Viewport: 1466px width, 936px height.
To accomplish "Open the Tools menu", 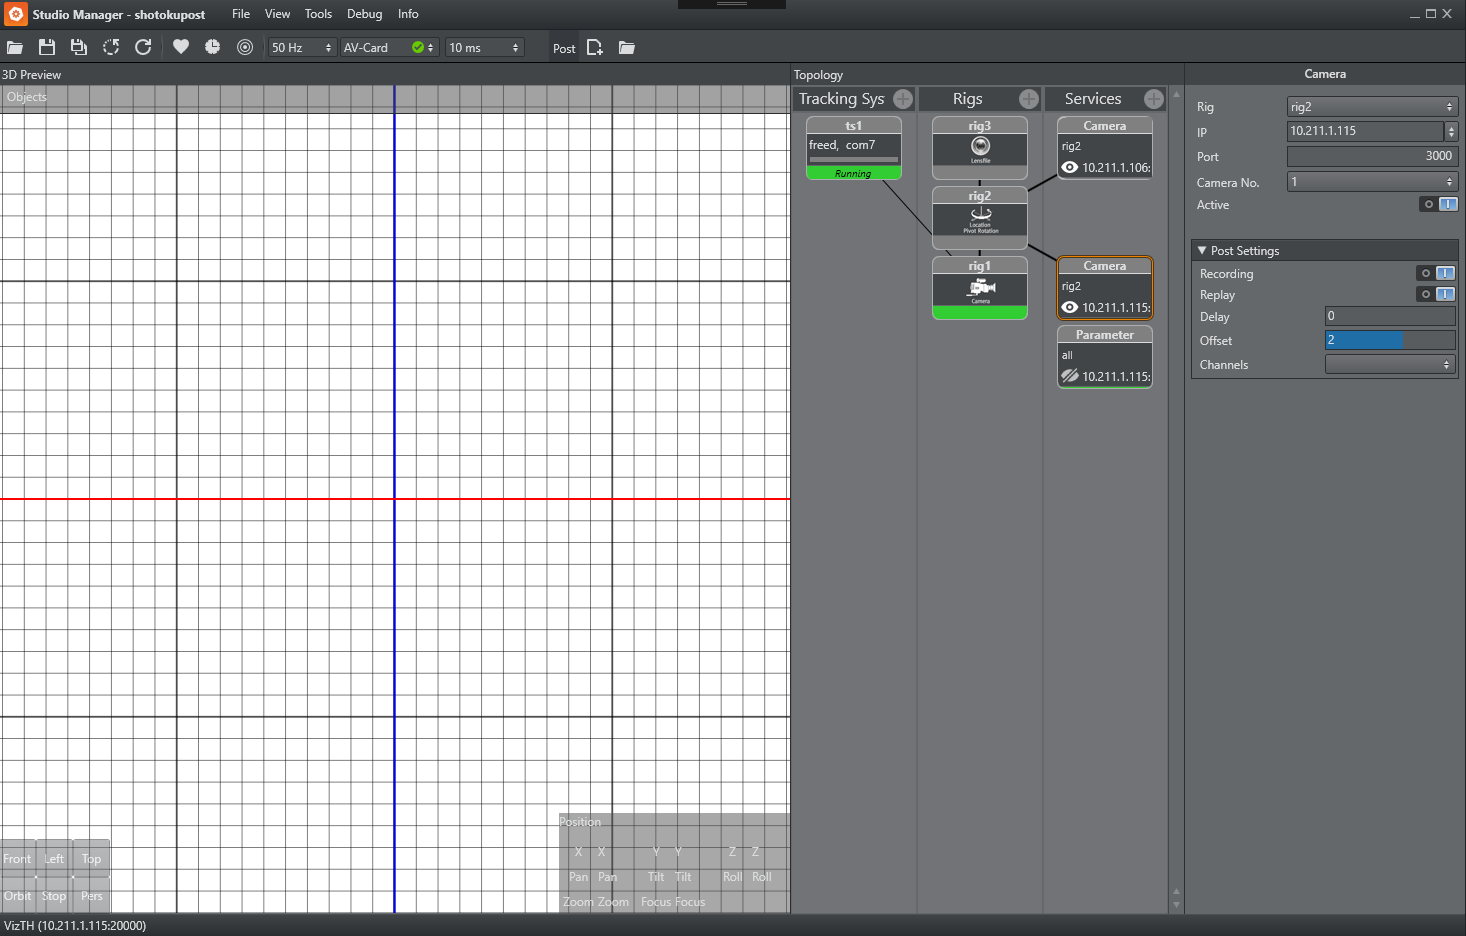I will (318, 14).
